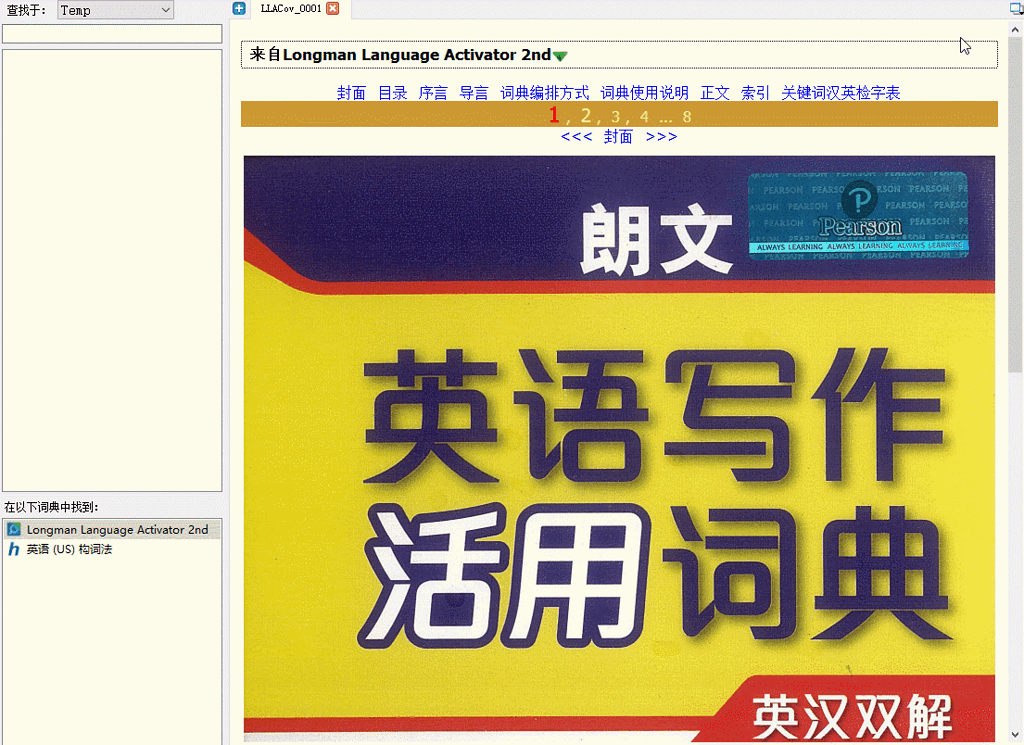This screenshot has height=745, width=1024.
Task: Switch to the LLACov_0001 tab
Action: 291,8
